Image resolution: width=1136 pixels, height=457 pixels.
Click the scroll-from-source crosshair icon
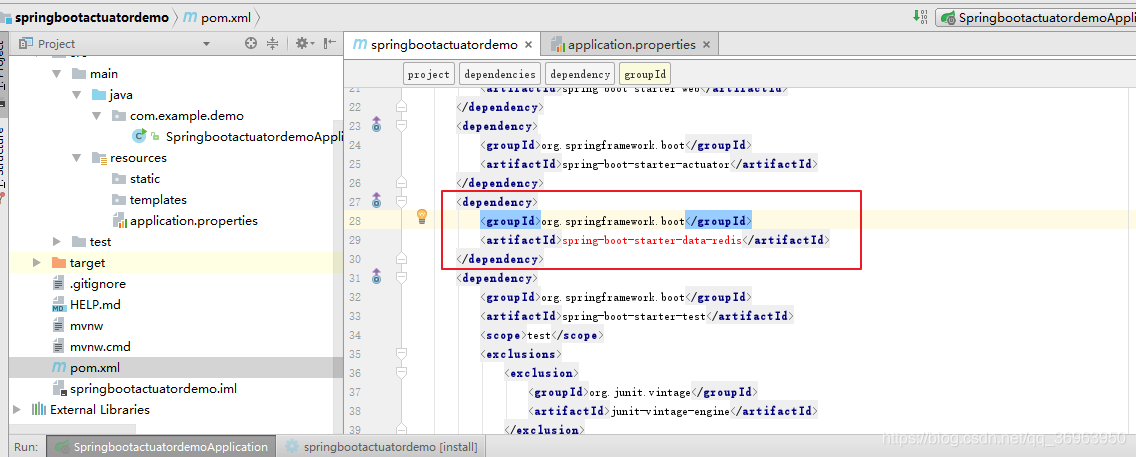(251, 43)
